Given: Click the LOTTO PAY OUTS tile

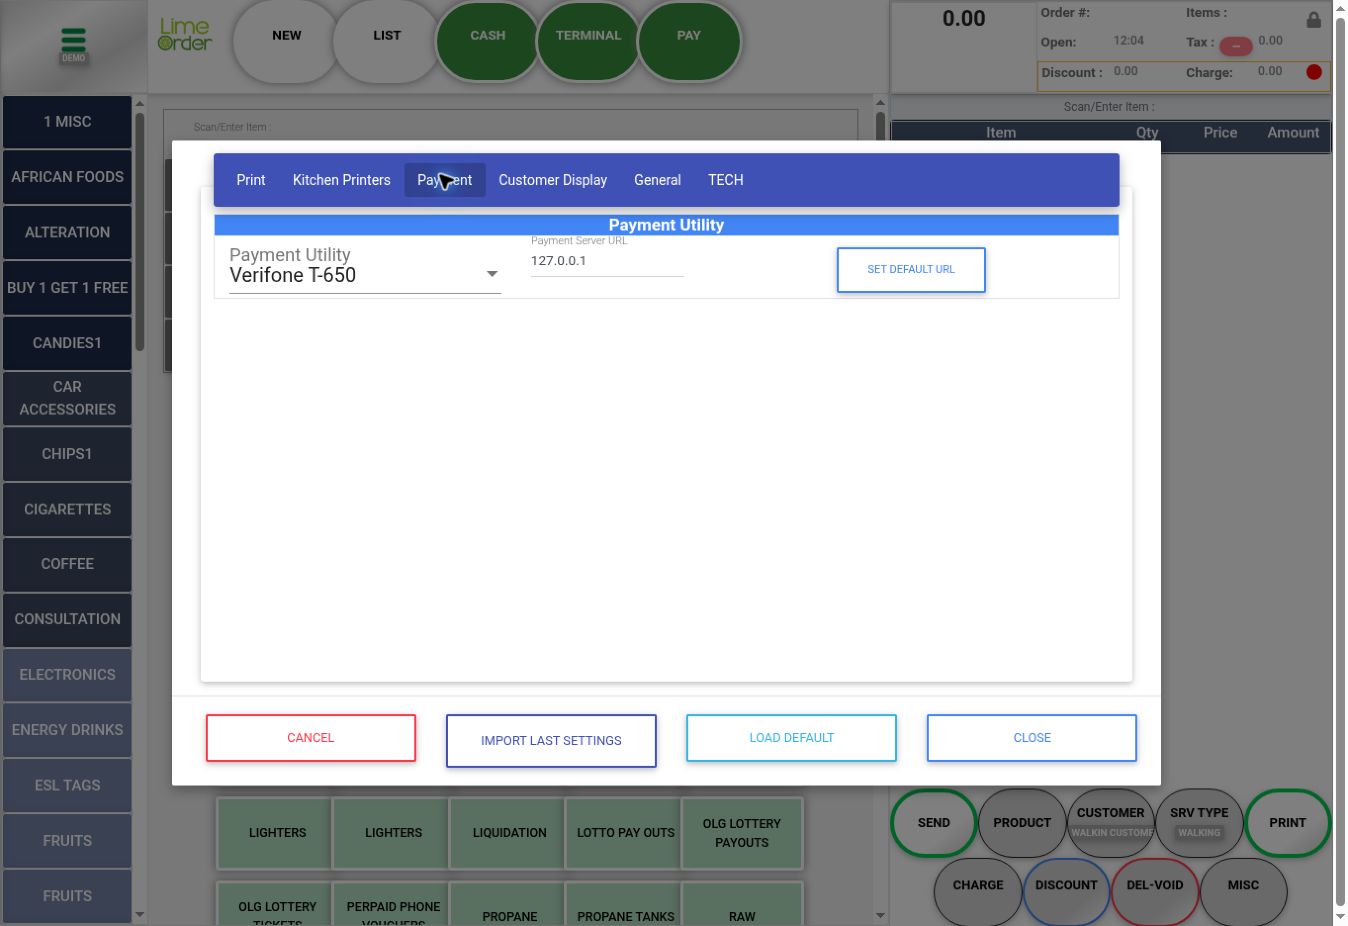Looking at the screenshot, I should coord(626,833).
